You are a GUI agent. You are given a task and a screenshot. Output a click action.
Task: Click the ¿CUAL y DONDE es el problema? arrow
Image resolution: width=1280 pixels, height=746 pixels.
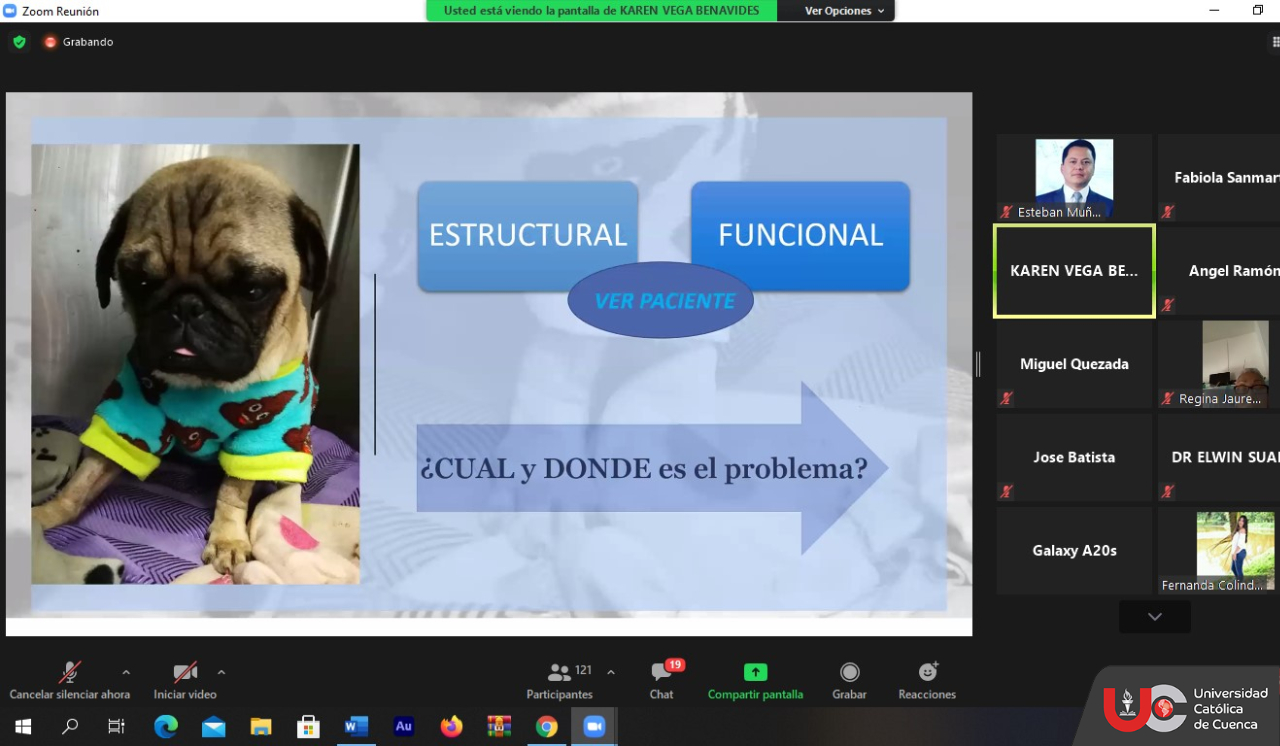coord(652,468)
